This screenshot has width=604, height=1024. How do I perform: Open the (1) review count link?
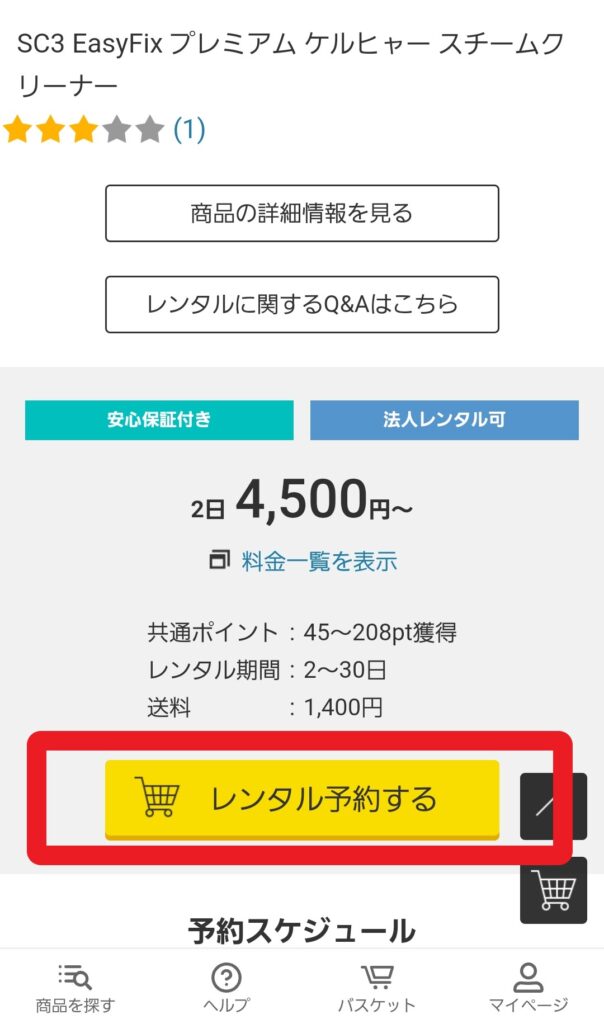189,130
